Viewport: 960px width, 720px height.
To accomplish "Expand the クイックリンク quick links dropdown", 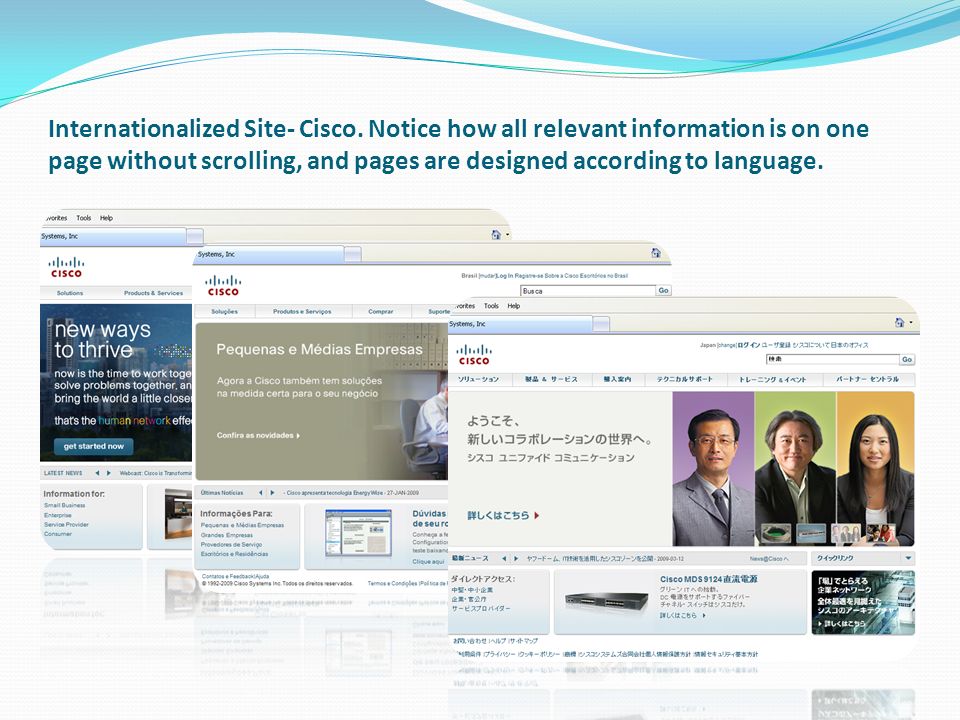I will (x=908, y=558).
